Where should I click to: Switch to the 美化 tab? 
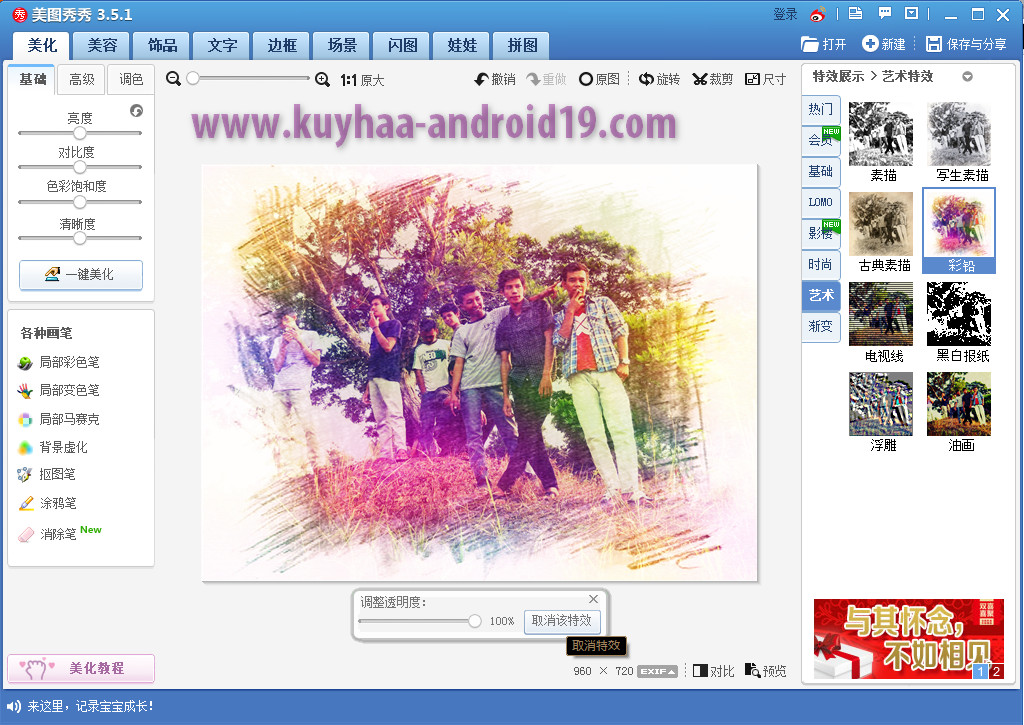tap(42, 45)
